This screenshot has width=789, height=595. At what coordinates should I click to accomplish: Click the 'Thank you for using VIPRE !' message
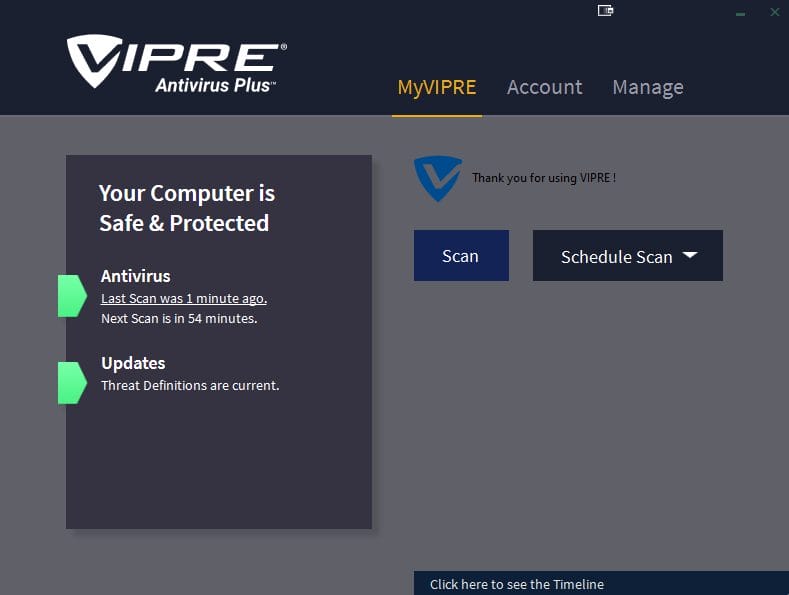tap(544, 178)
